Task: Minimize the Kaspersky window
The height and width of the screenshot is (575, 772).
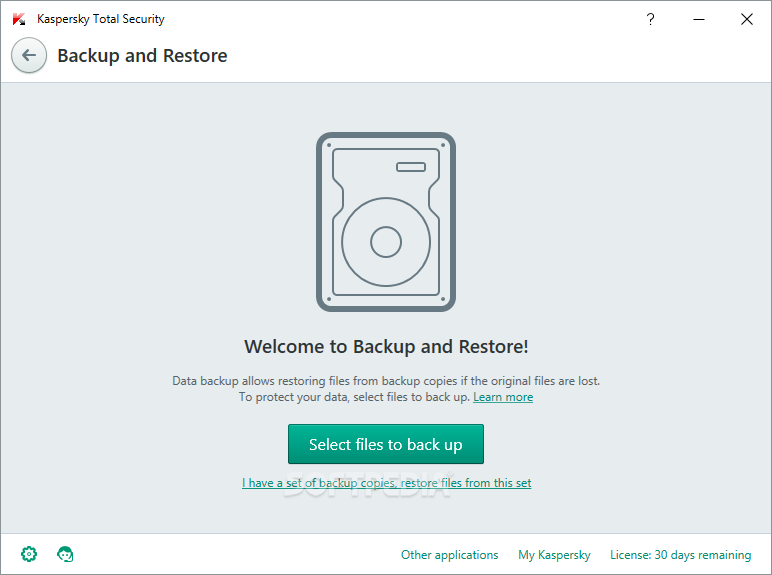Action: coord(699,19)
